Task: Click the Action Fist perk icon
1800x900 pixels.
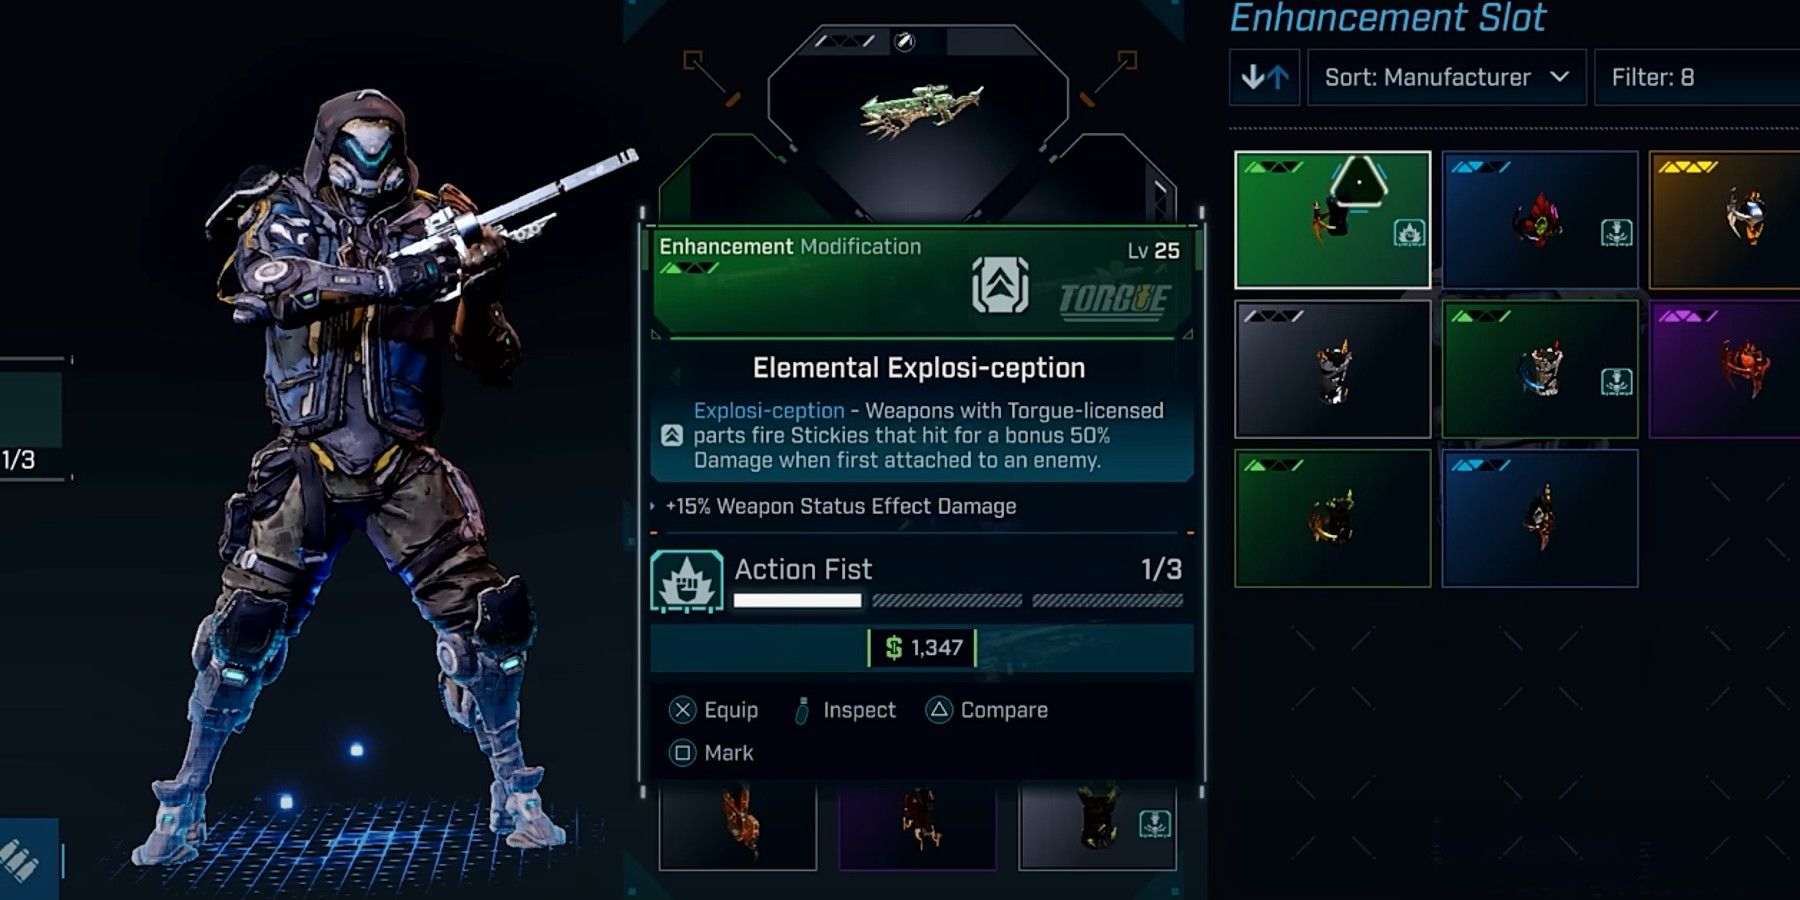Action: [x=687, y=581]
